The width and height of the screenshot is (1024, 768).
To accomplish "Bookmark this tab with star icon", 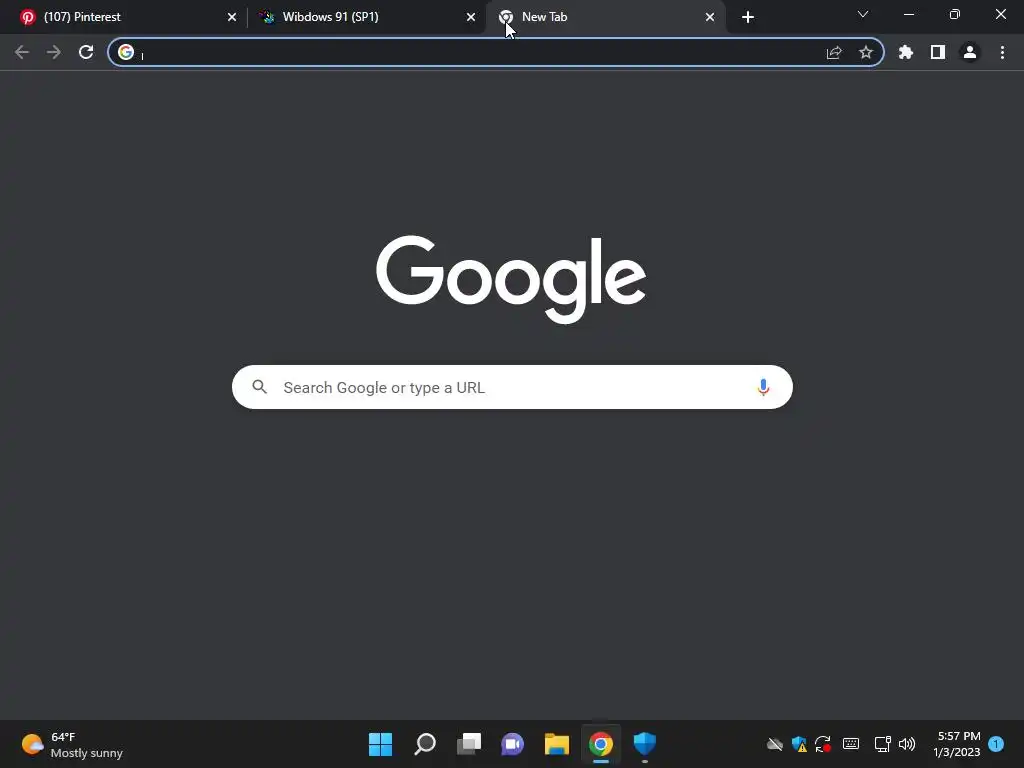I will coord(866,52).
